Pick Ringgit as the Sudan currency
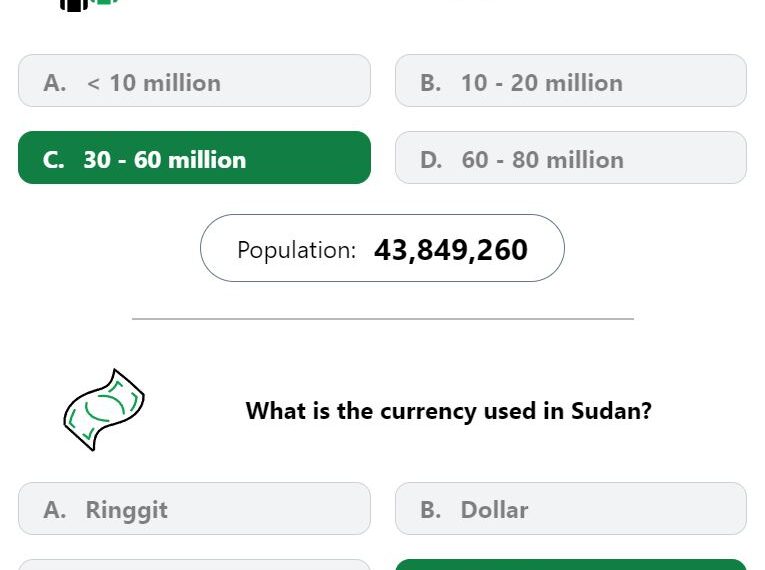 pos(194,509)
